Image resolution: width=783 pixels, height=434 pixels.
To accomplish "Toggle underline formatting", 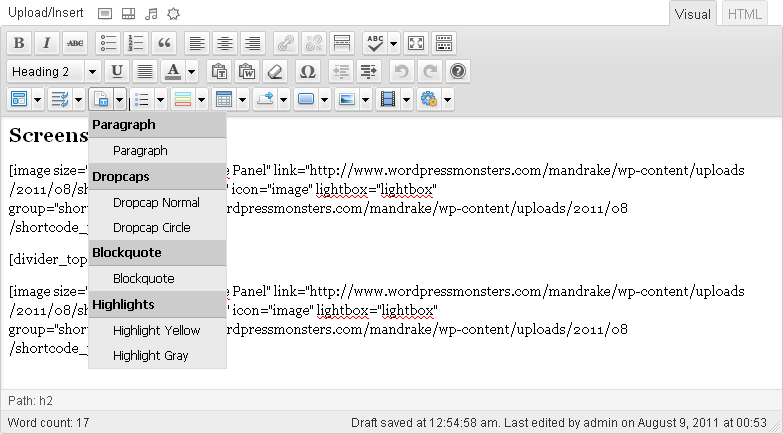I will tap(117, 71).
